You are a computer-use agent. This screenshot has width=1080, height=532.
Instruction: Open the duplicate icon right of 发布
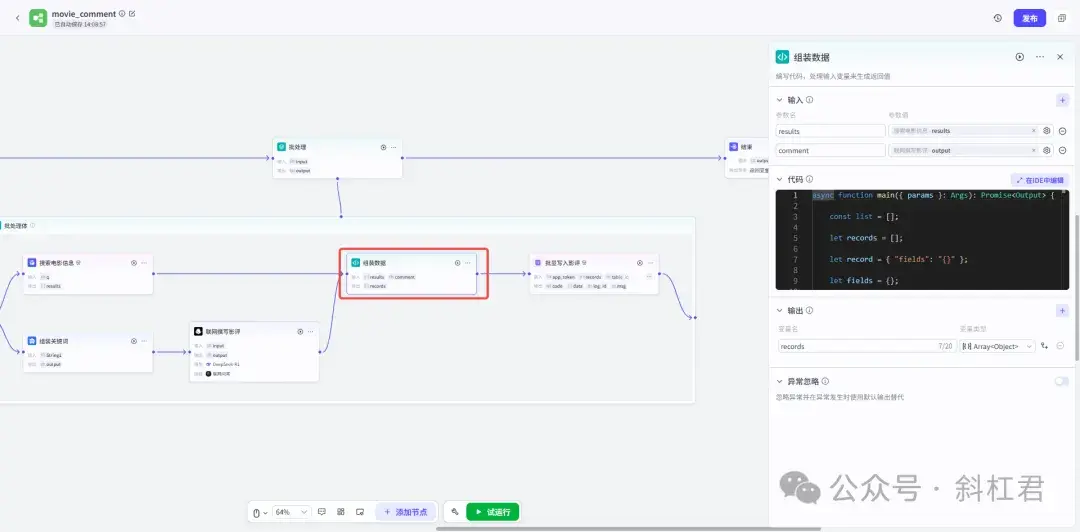1061,19
